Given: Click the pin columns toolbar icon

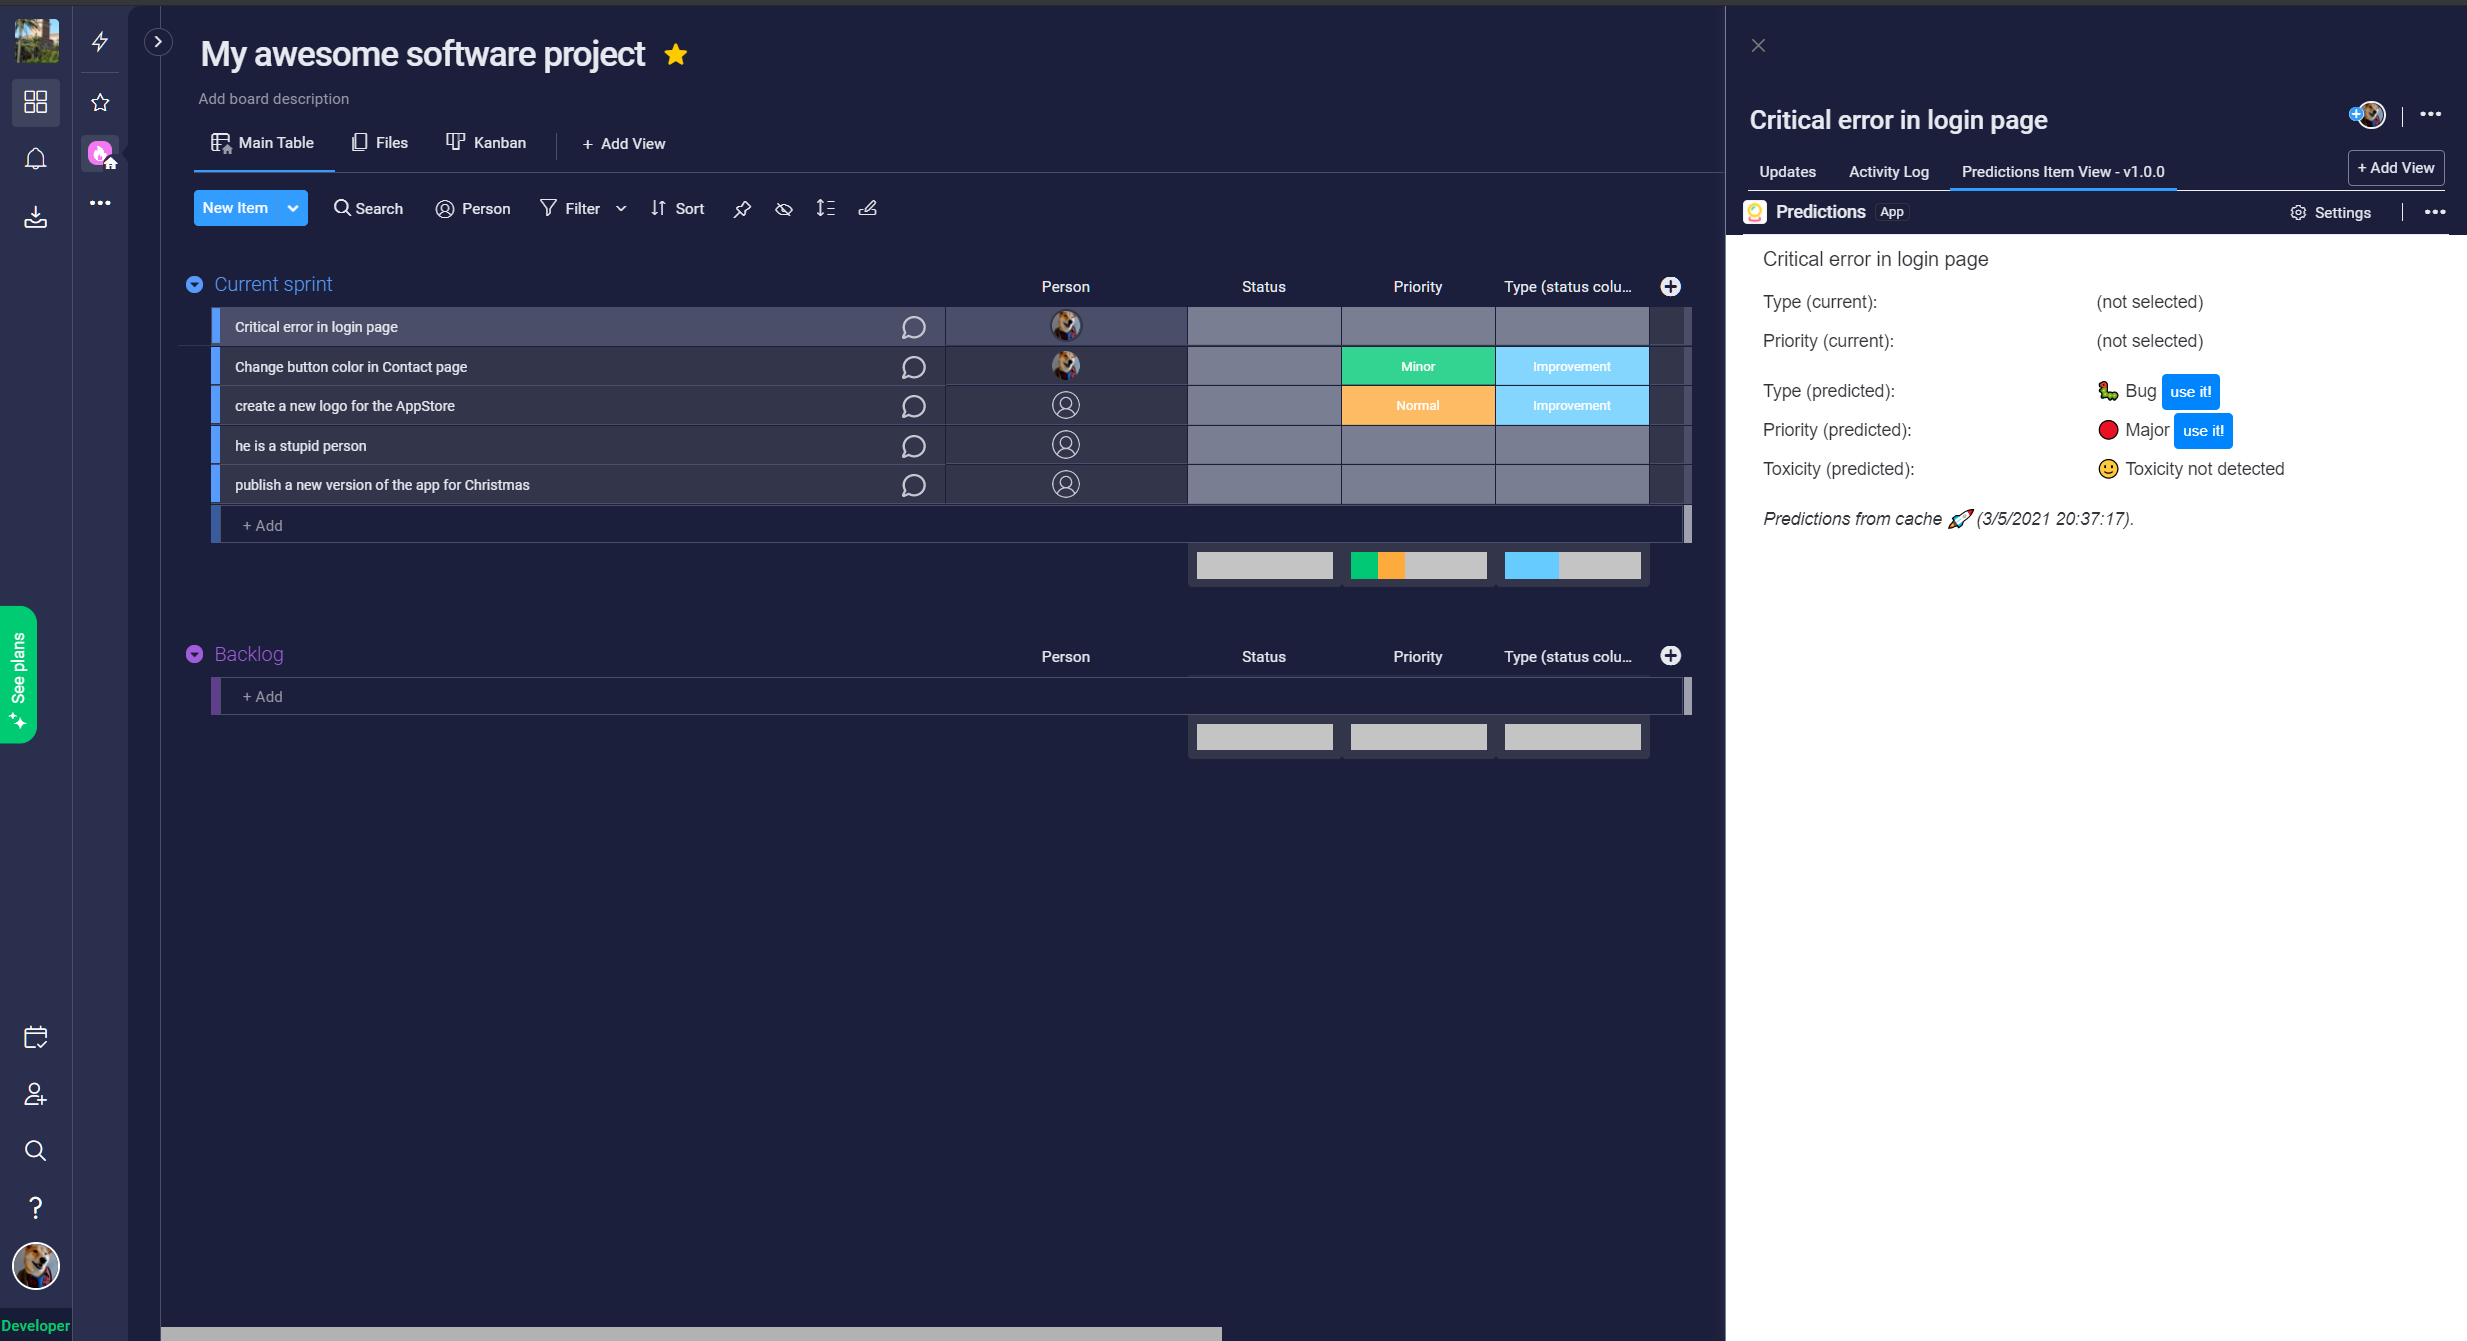Looking at the screenshot, I should (x=742, y=209).
